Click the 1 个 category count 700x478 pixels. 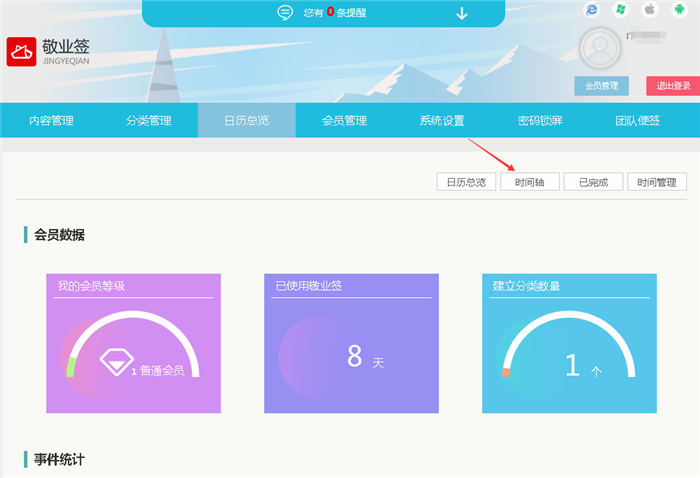[583, 365]
